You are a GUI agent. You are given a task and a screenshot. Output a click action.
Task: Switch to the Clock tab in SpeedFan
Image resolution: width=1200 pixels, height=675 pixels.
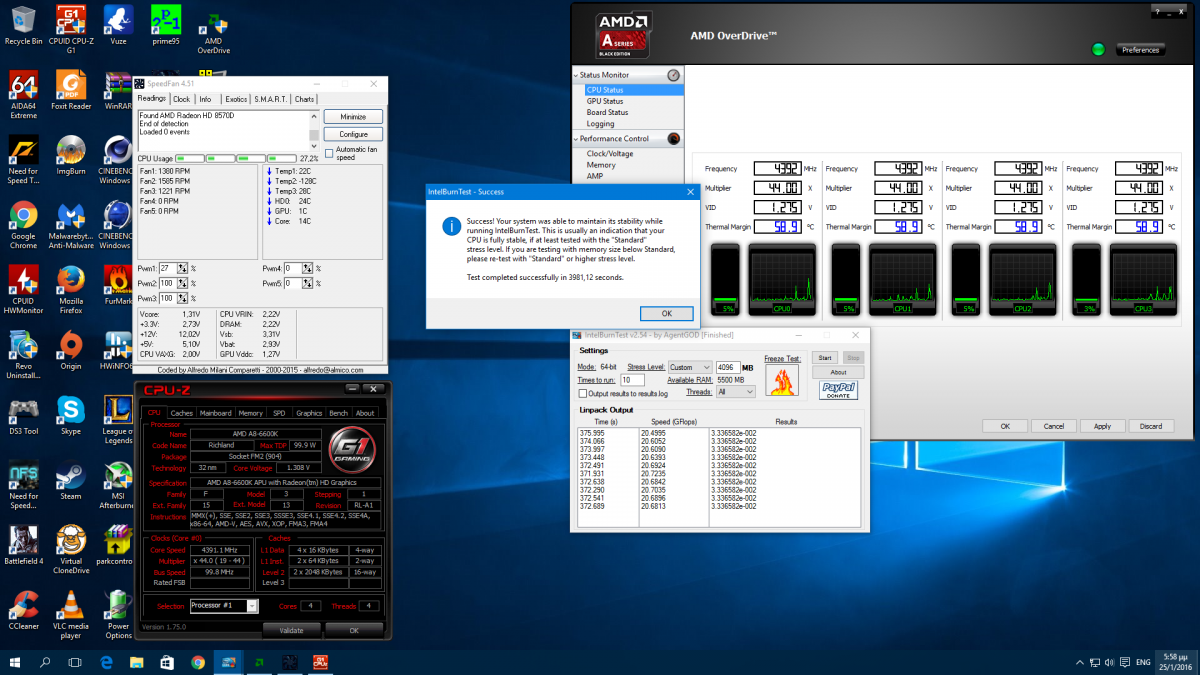(x=181, y=99)
